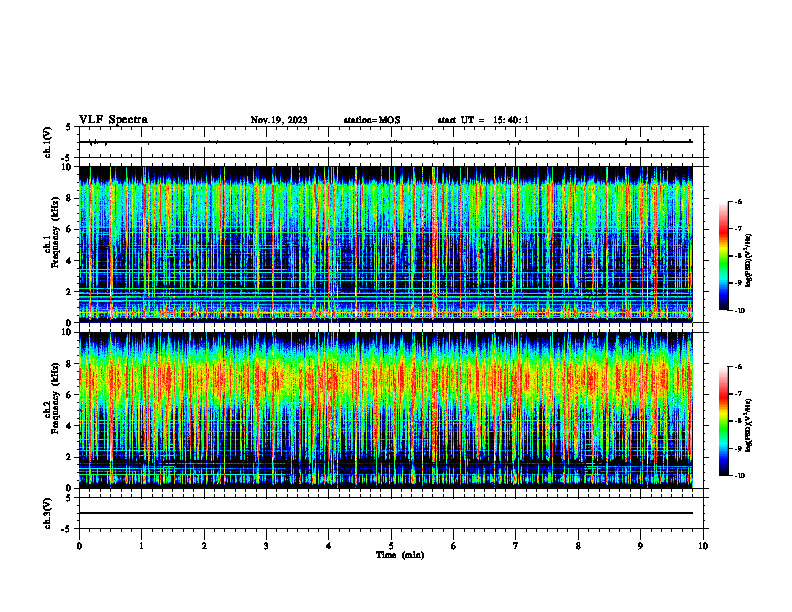Click the flat ch.3 voltage trace line
Image resolution: width=792 pixels, height=612 pixels.
click(x=386, y=513)
